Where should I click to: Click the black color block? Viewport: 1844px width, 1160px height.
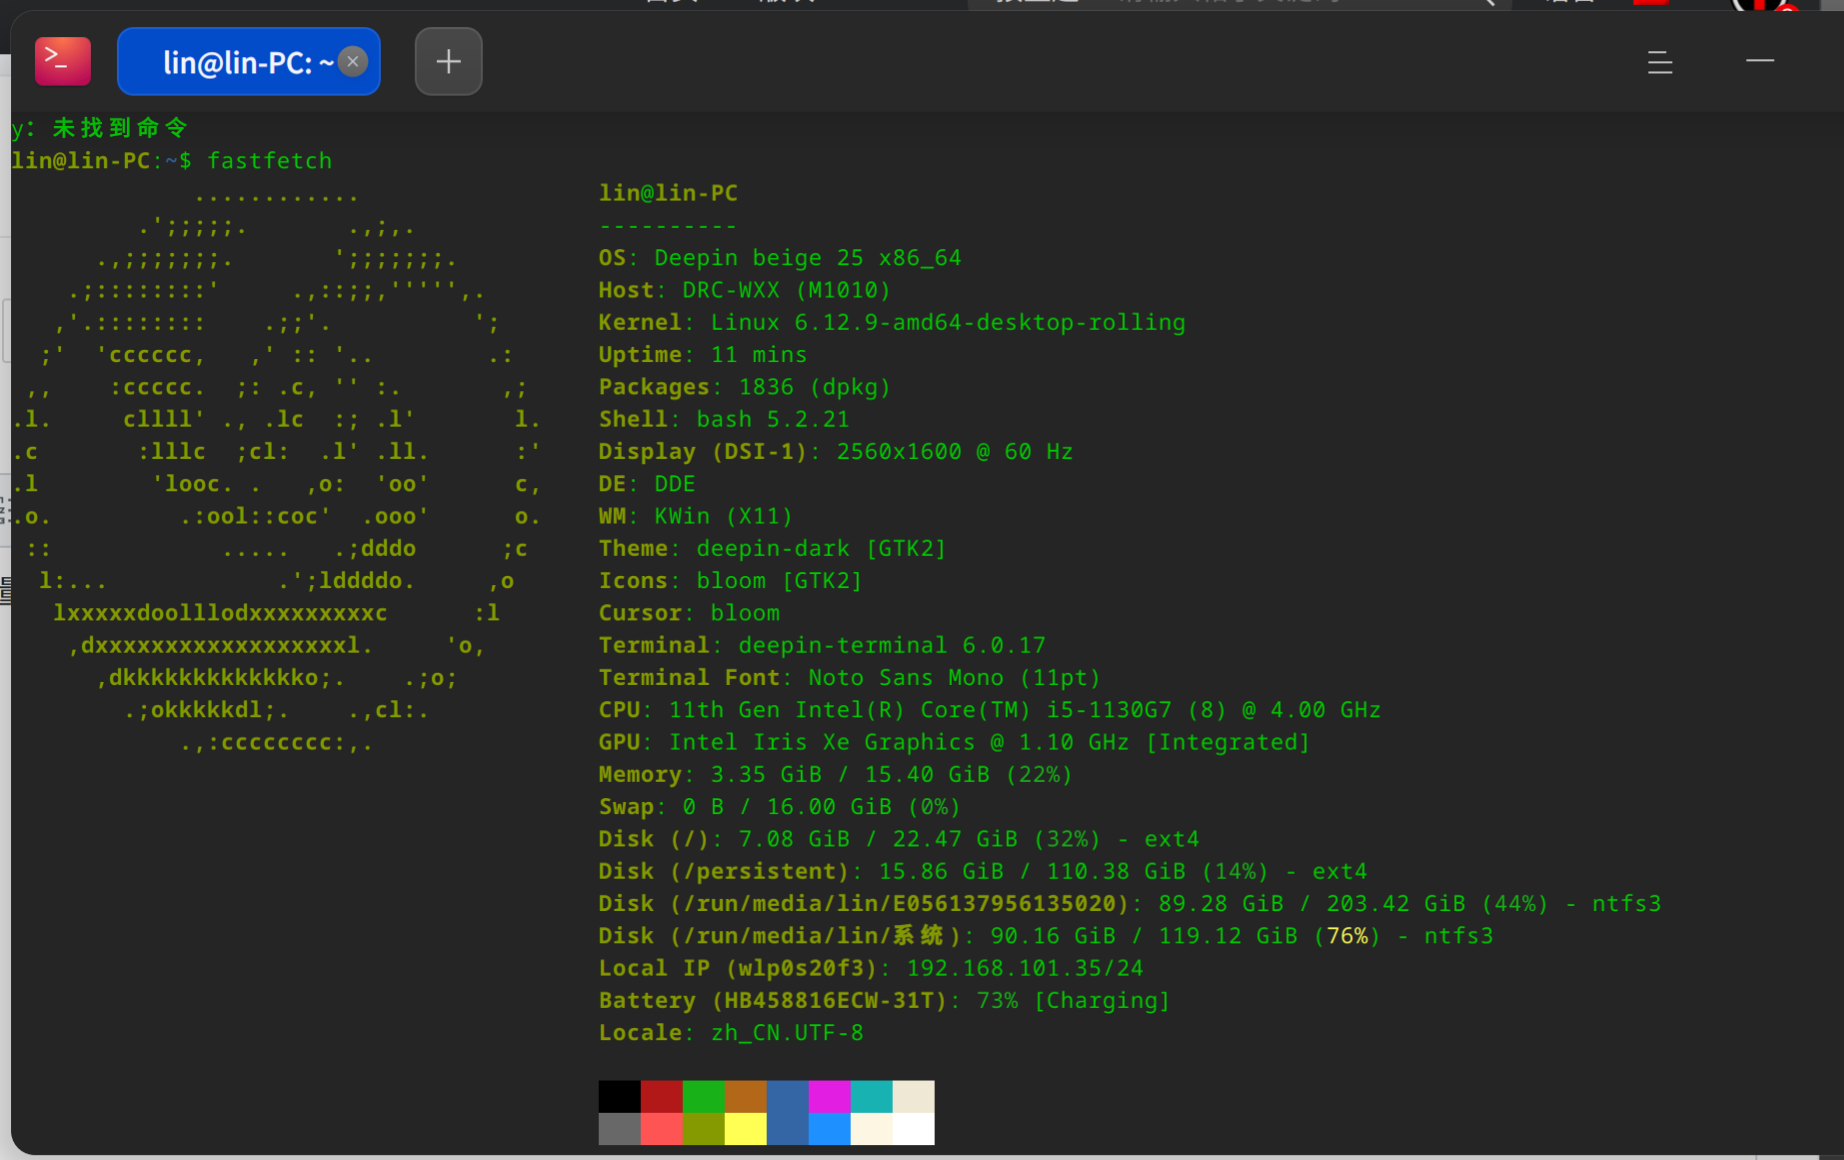(619, 1096)
